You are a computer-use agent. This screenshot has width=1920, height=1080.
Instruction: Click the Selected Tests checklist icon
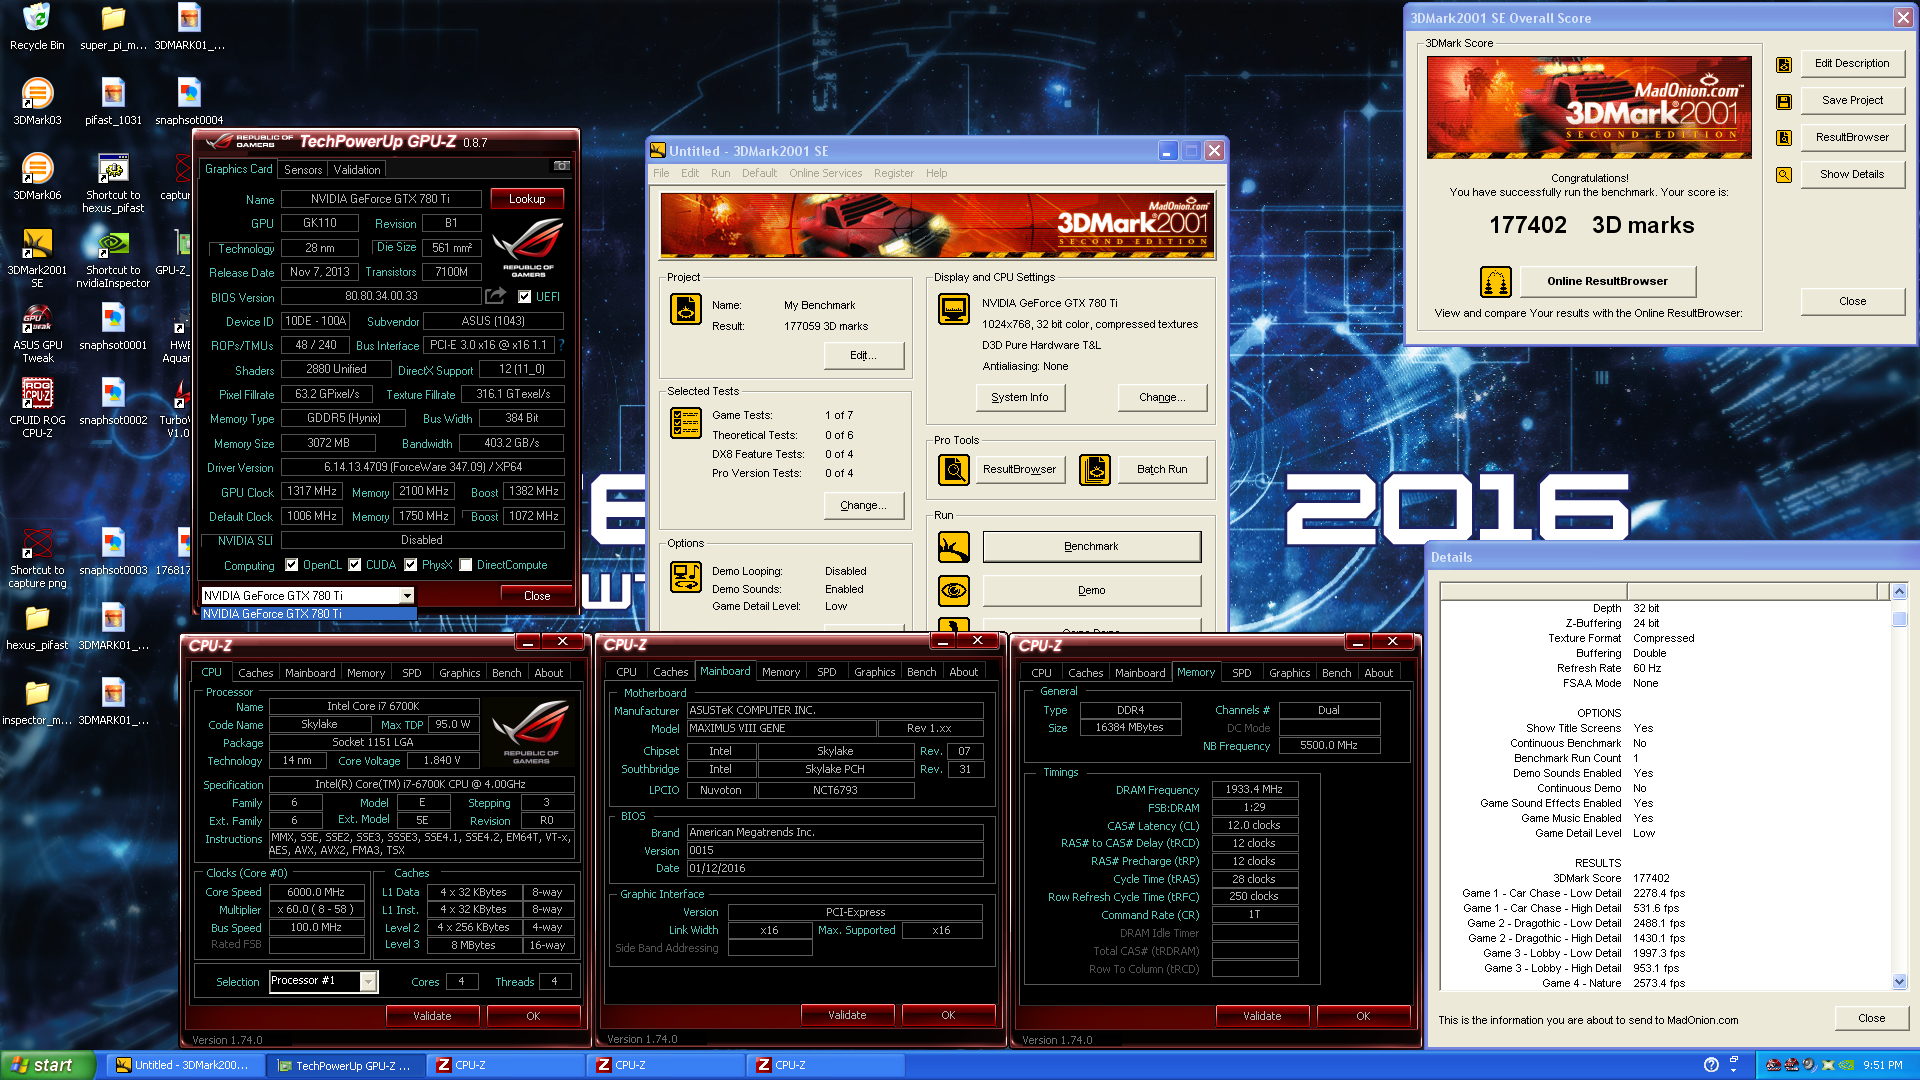(x=685, y=423)
